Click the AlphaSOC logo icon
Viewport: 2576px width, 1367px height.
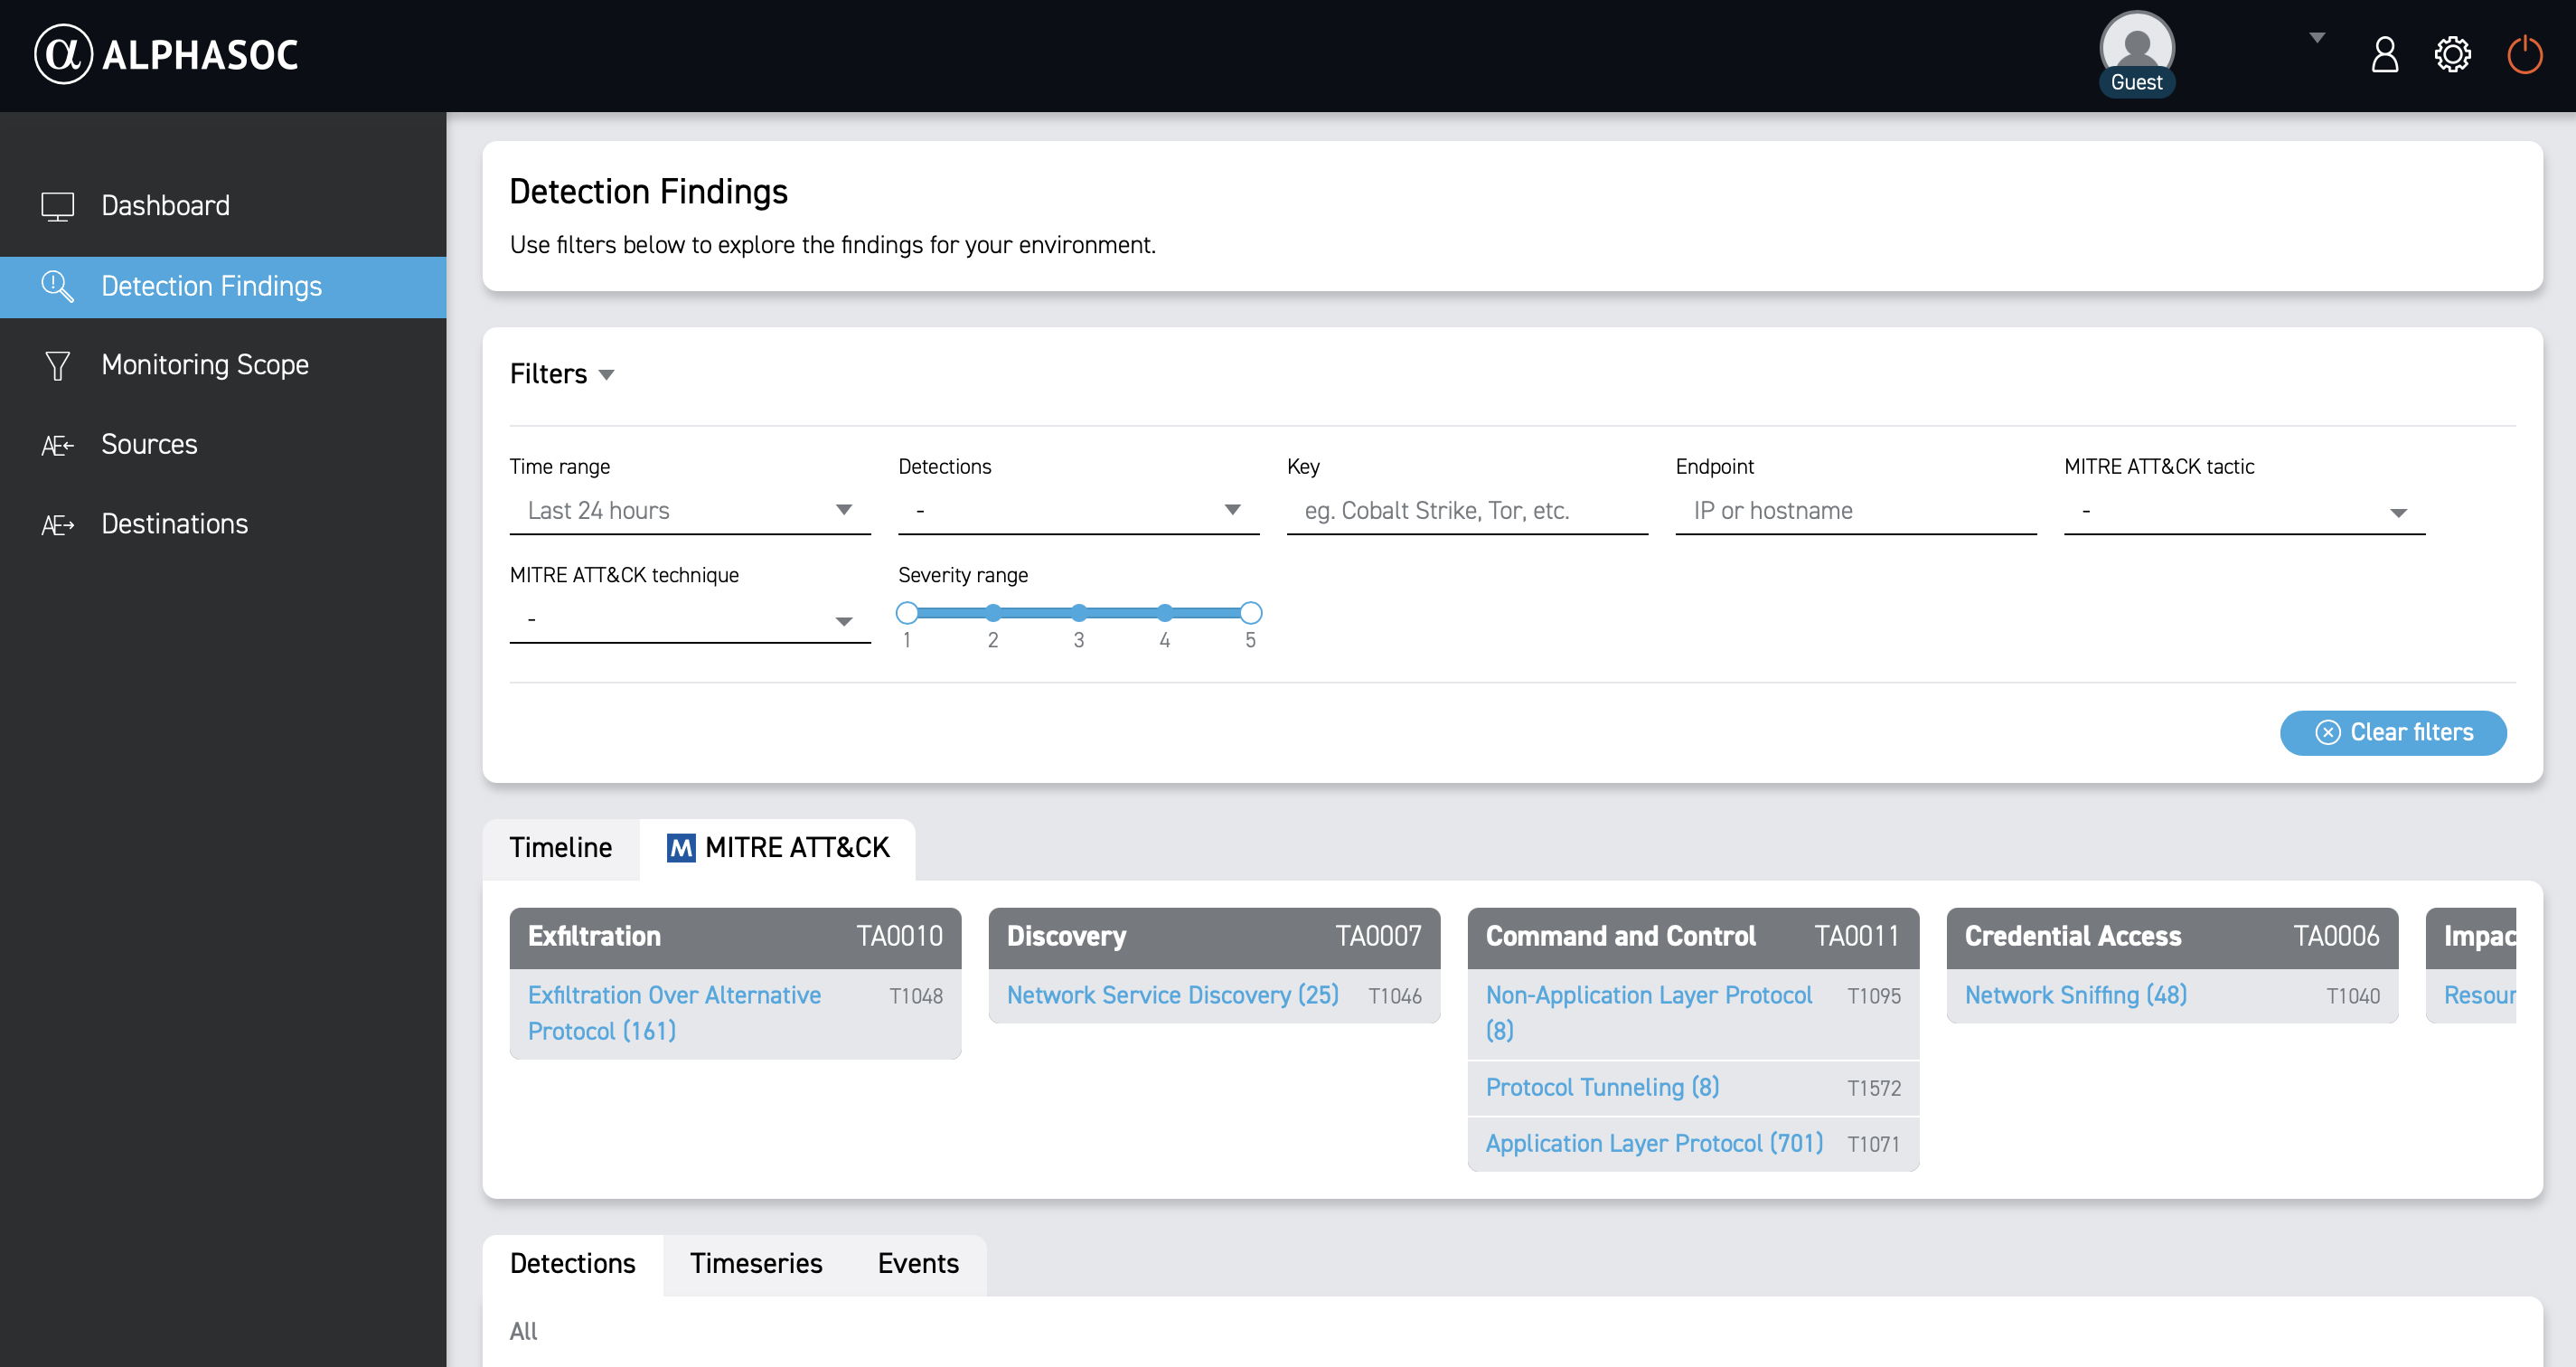(x=63, y=54)
